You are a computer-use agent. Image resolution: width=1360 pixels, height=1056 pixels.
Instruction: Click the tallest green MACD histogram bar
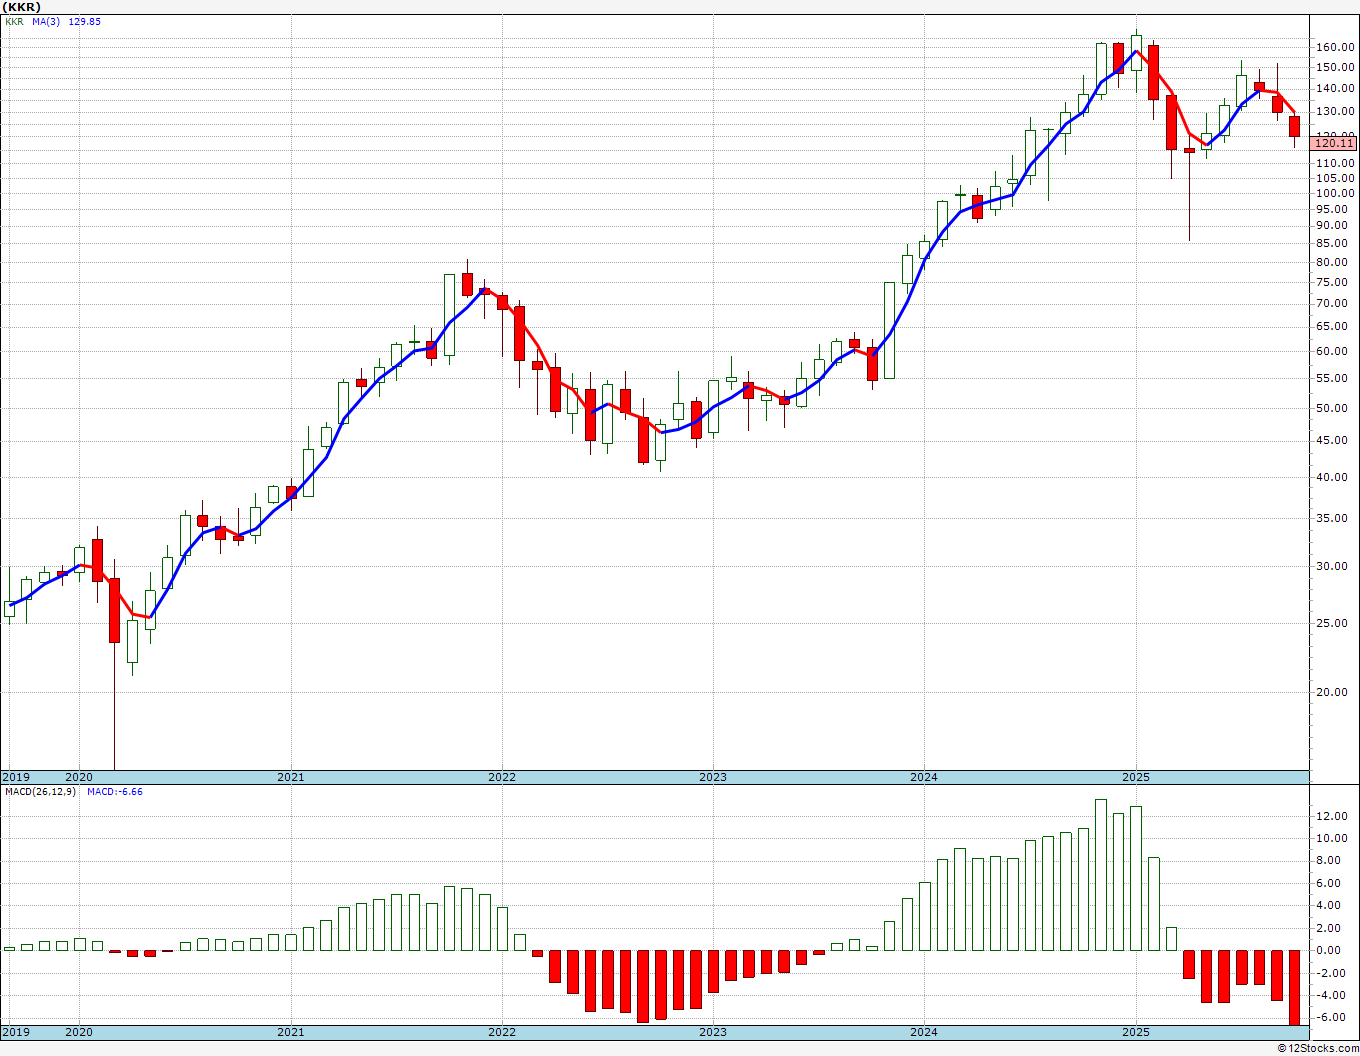click(x=1101, y=875)
